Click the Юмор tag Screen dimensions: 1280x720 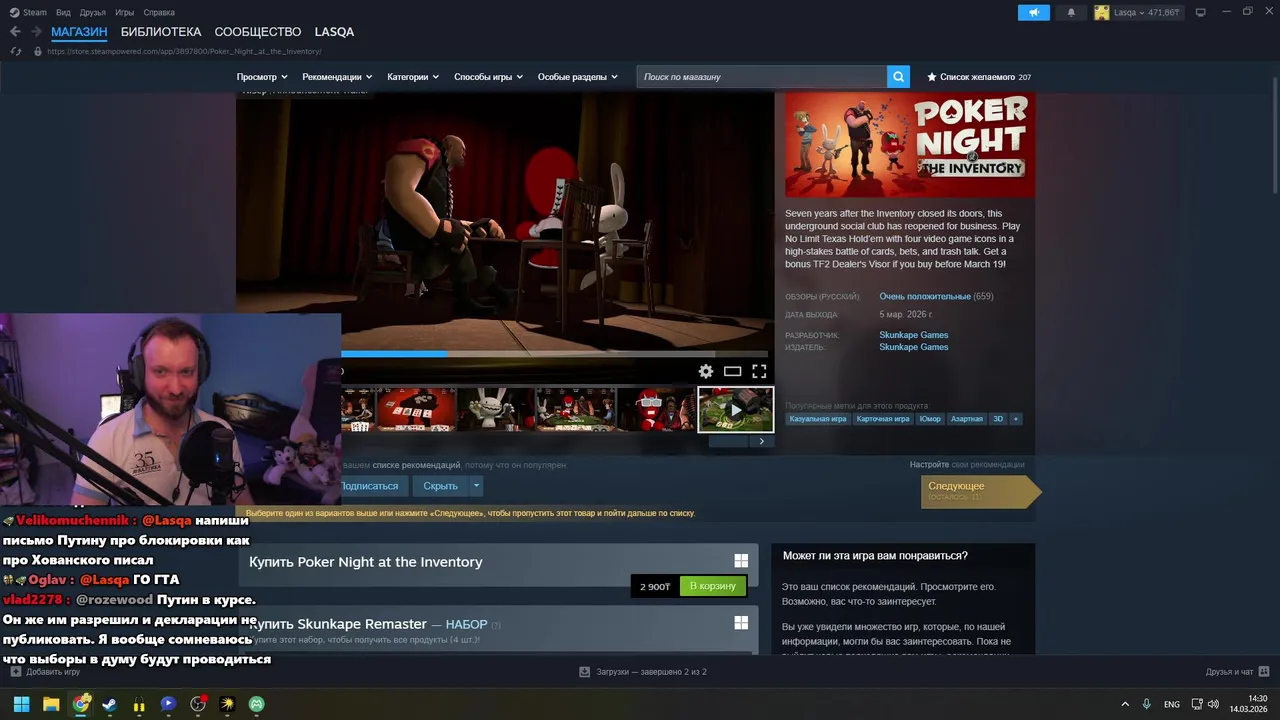point(930,419)
